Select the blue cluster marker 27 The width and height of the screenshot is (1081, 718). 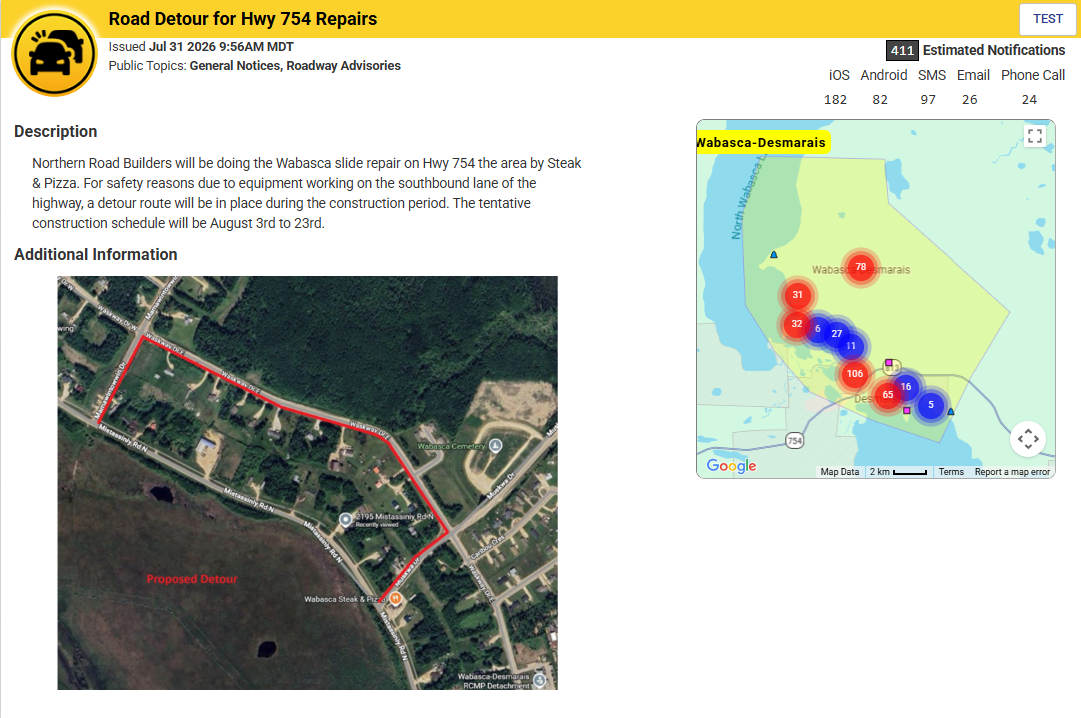(x=836, y=334)
